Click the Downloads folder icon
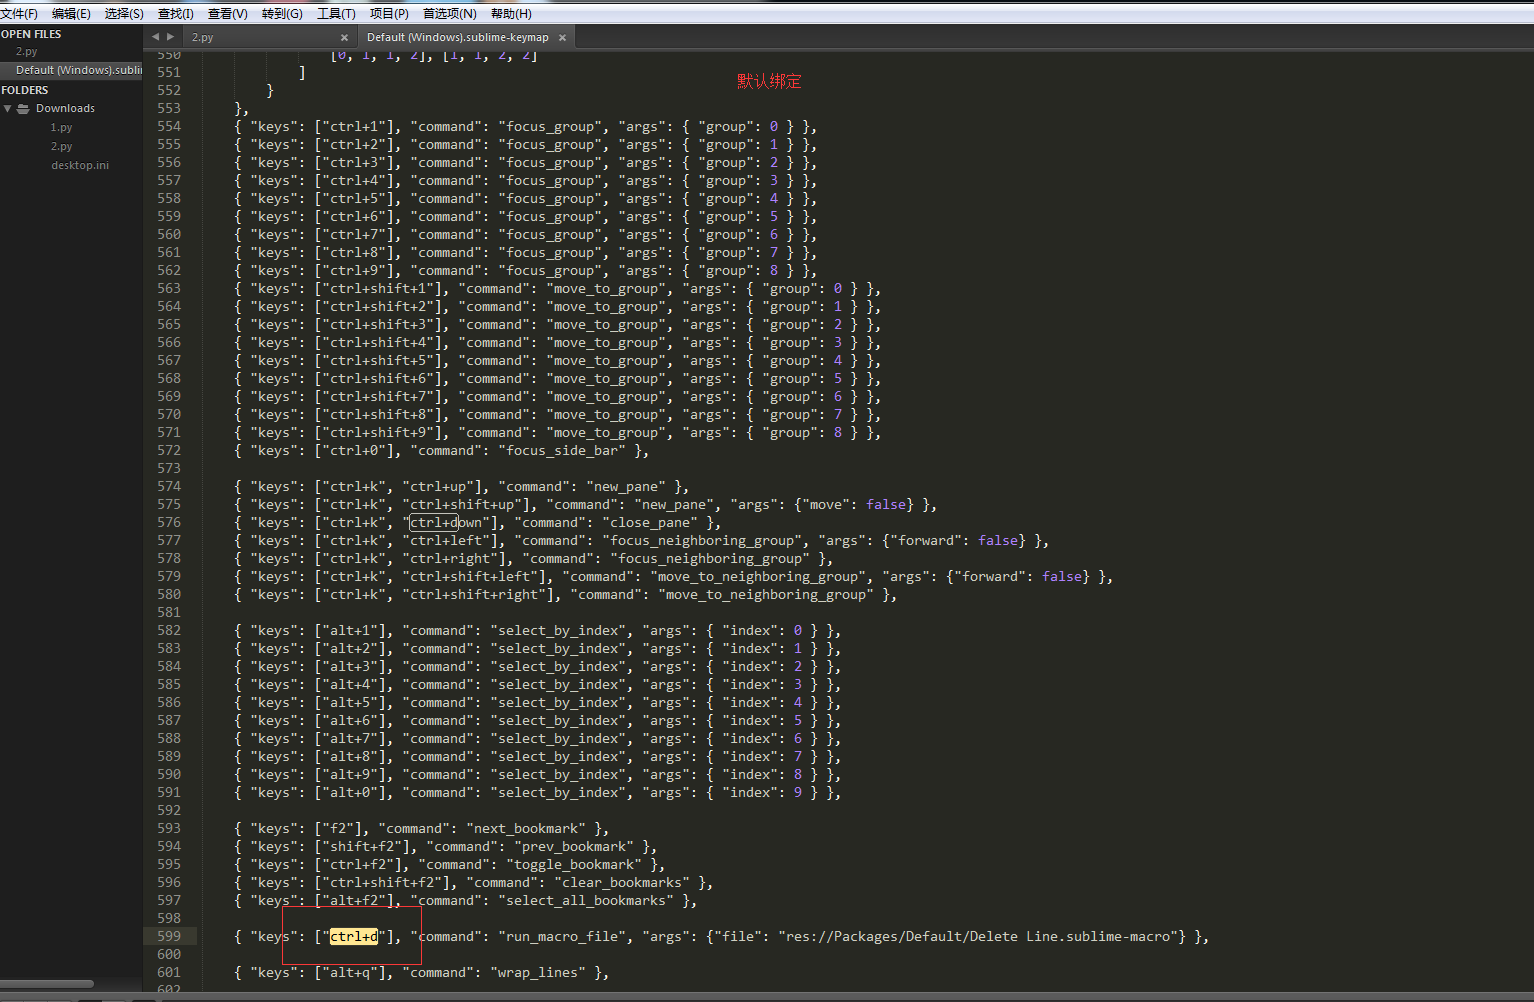The image size is (1534, 1002). point(23,109)
